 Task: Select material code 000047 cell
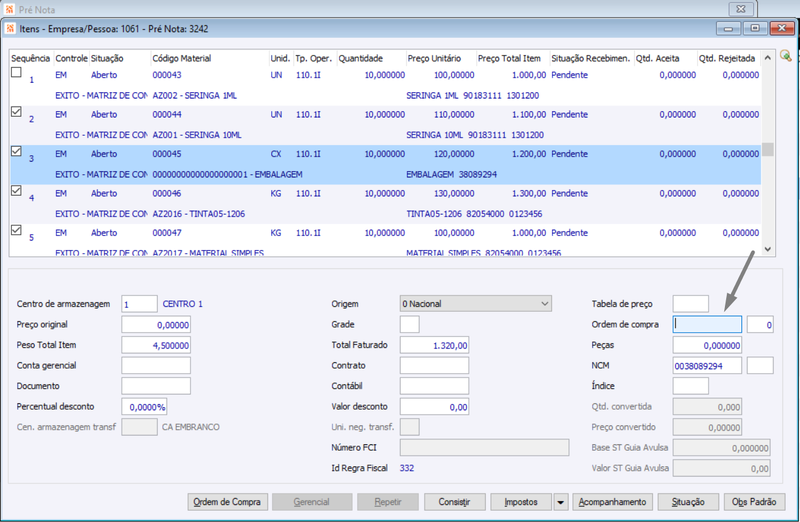pos(167,233)
